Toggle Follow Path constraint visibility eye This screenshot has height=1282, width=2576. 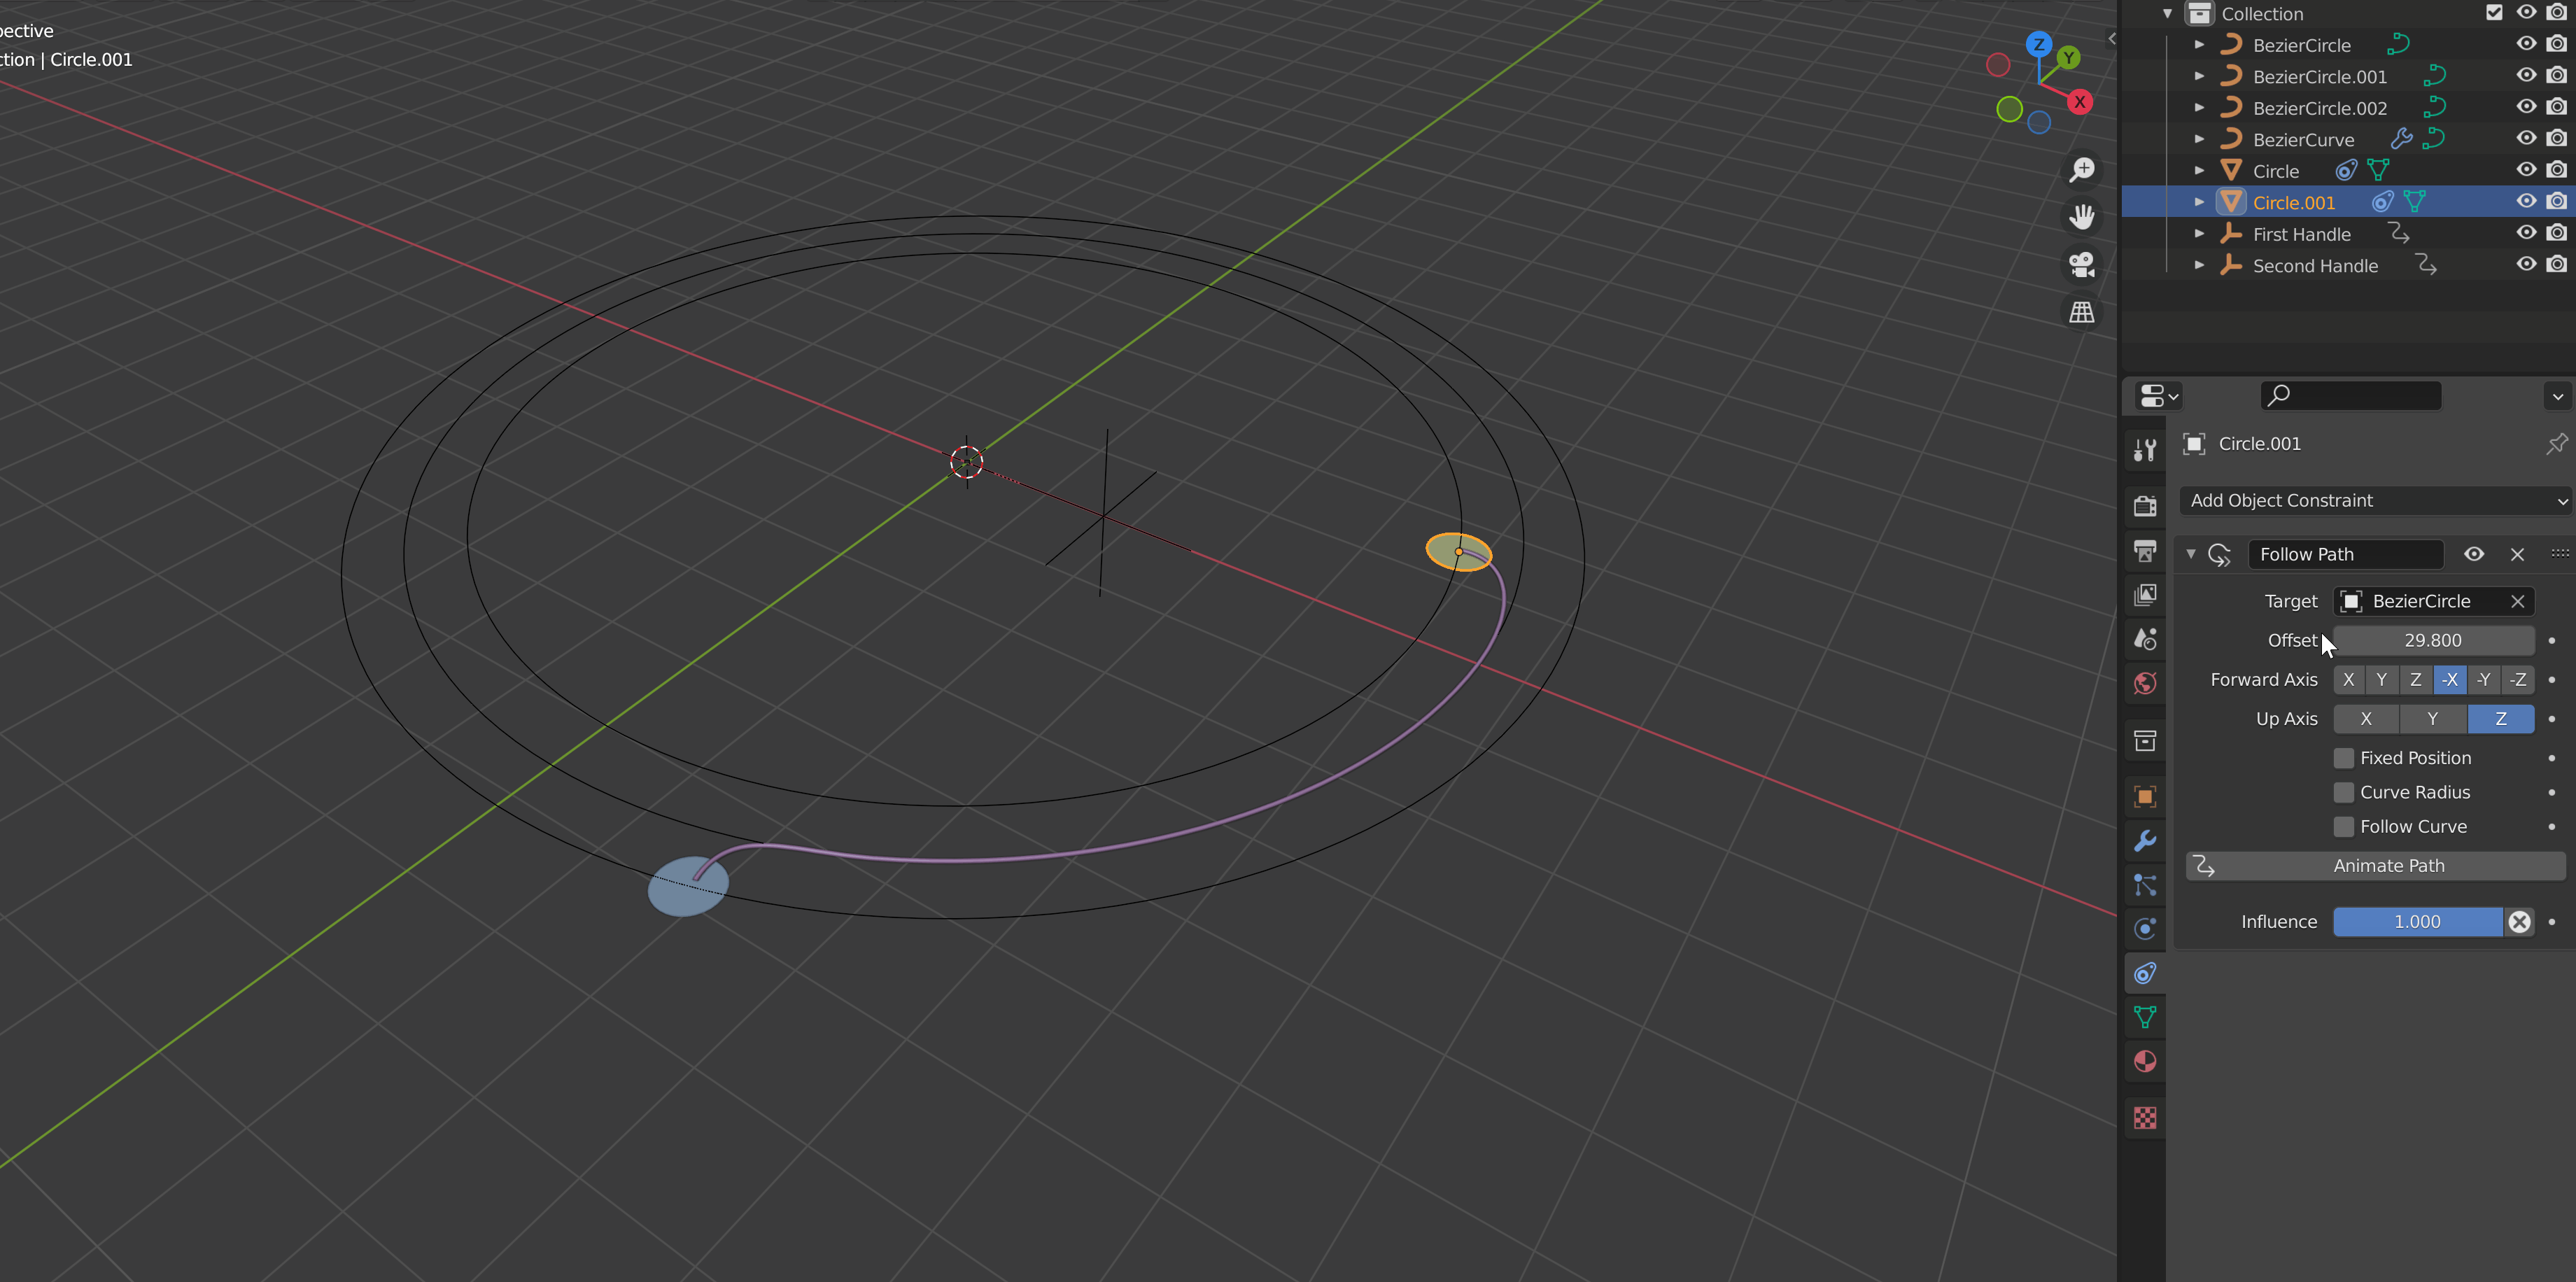(2474, 554)
